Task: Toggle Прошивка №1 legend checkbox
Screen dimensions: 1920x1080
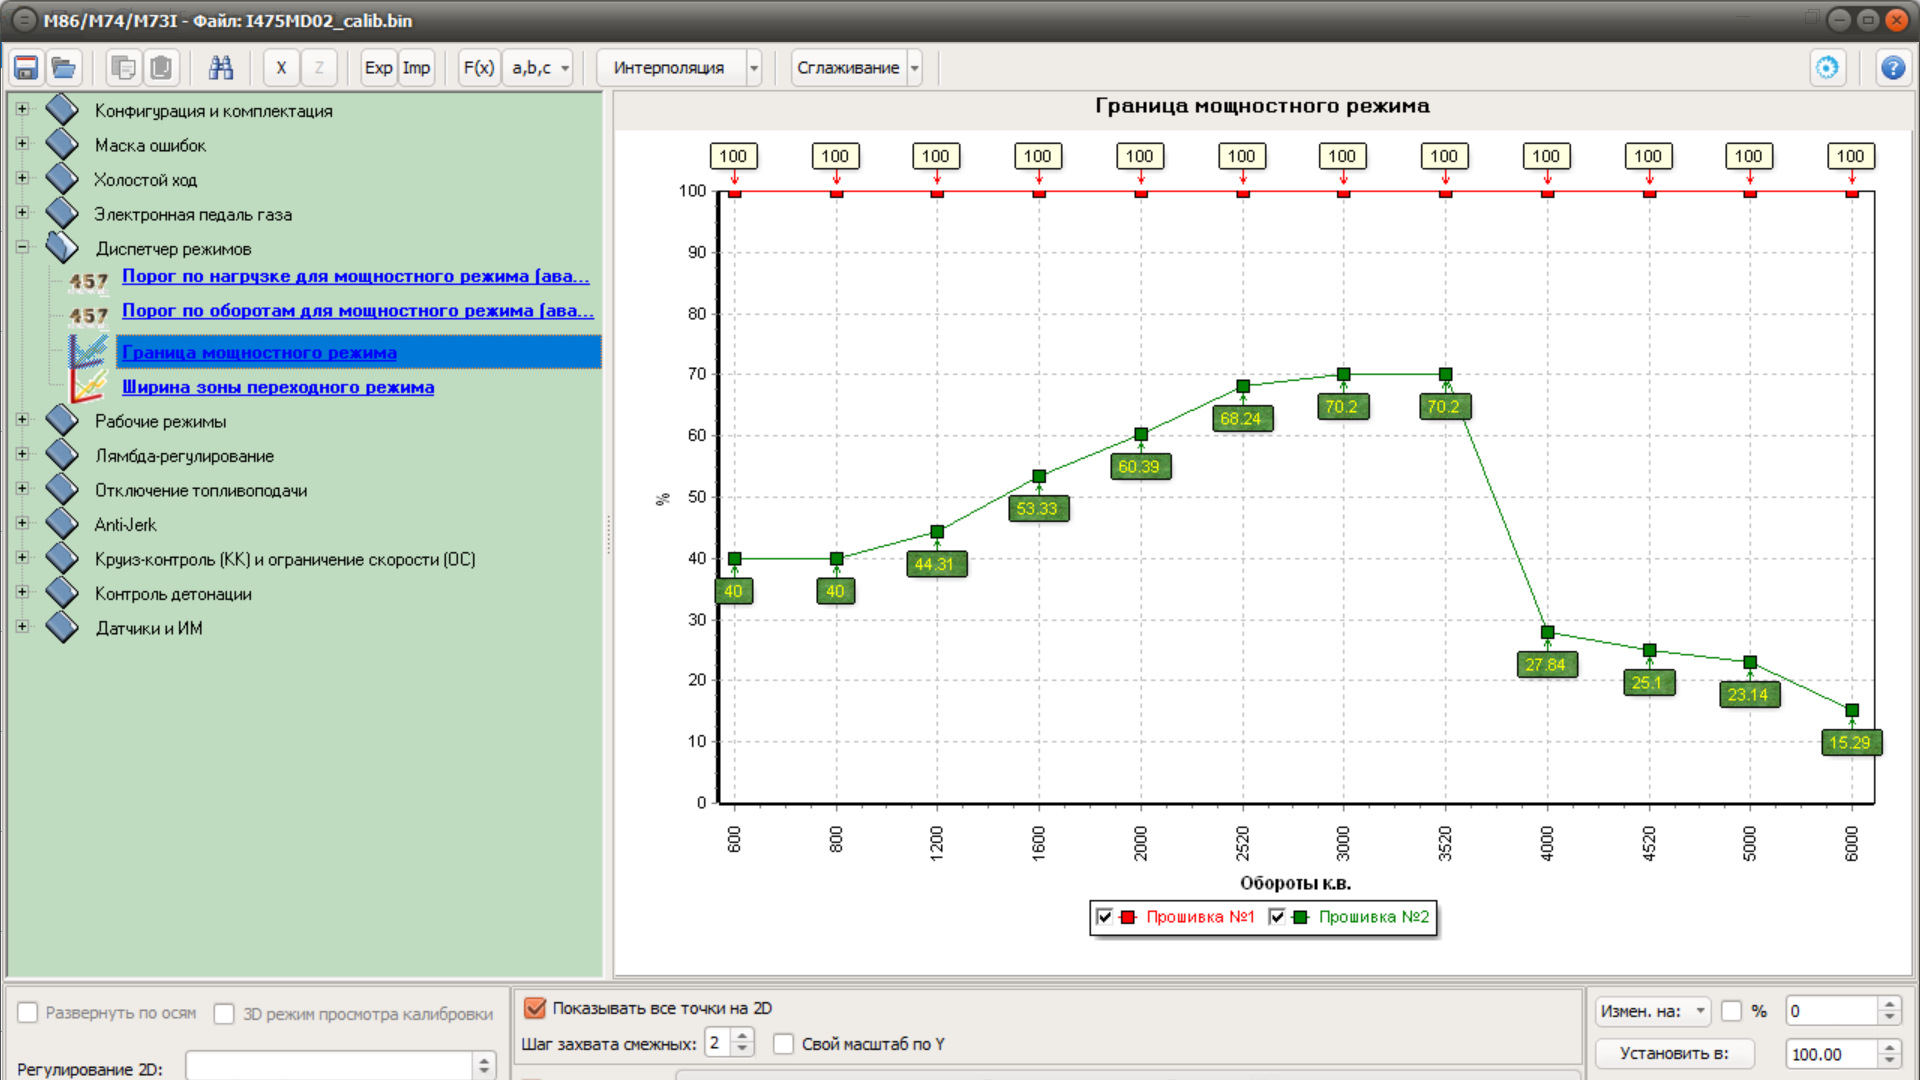Action: (1104, 917)
